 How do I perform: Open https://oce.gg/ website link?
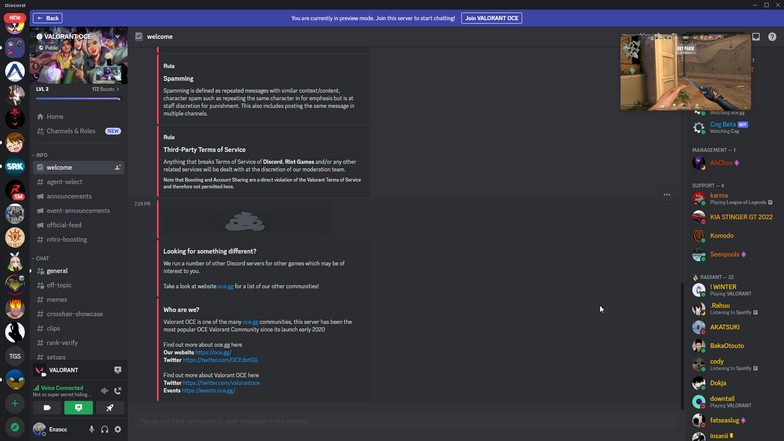[213, 352]
